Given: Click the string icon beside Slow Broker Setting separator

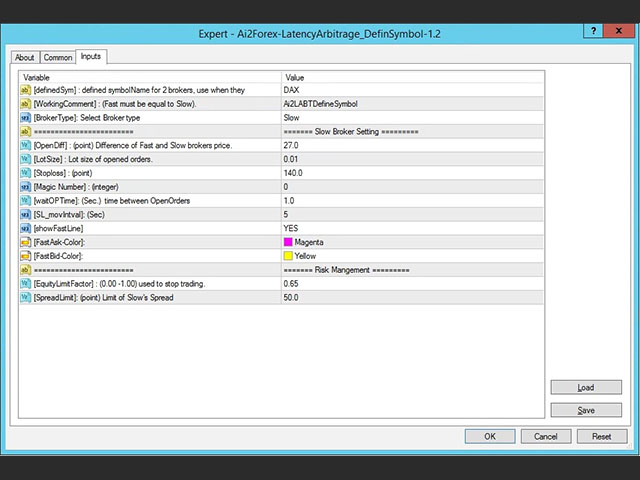Looking at the screenshot, I should 25,131.
